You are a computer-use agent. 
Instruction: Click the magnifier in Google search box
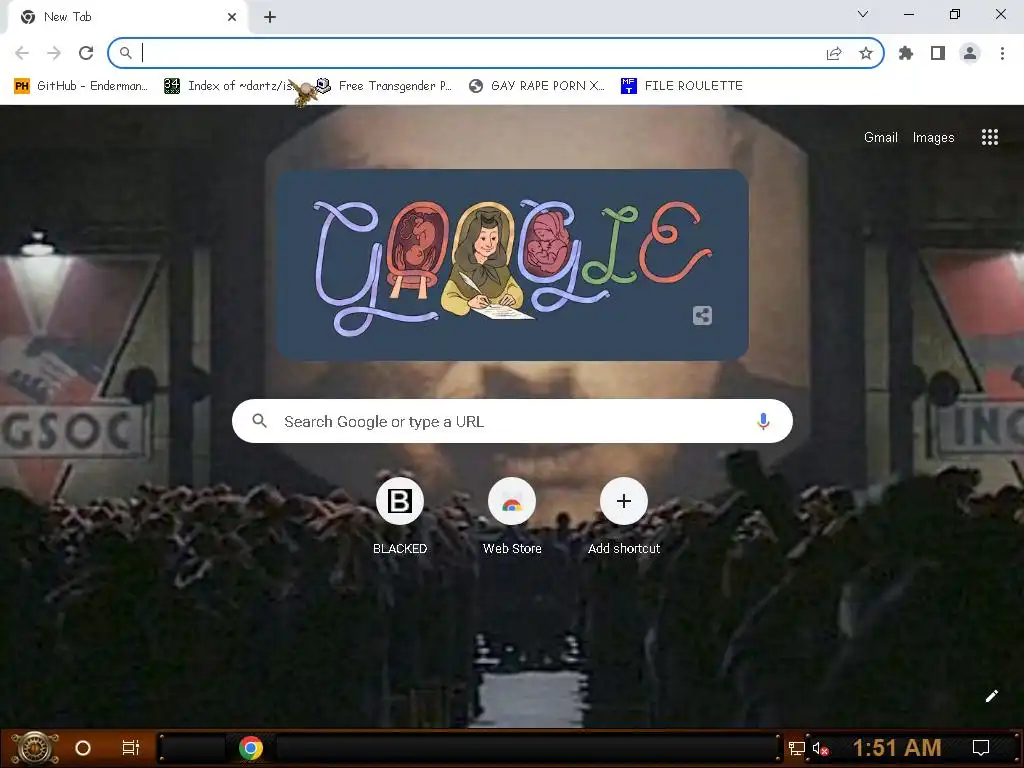pyautogui.click(x=260, y=421)
